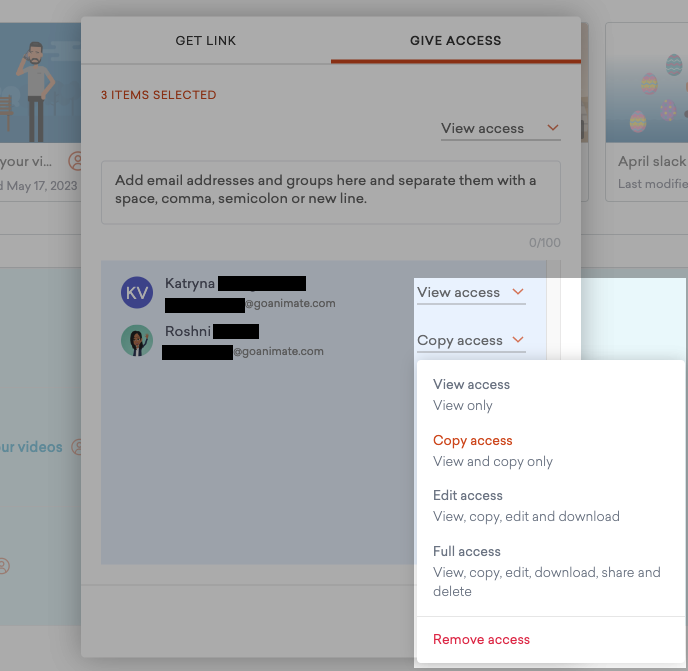688x671 pixels.
Task: Click the May 17, 2023 date text
Action: pyautogui.click(x=42, y=186)
